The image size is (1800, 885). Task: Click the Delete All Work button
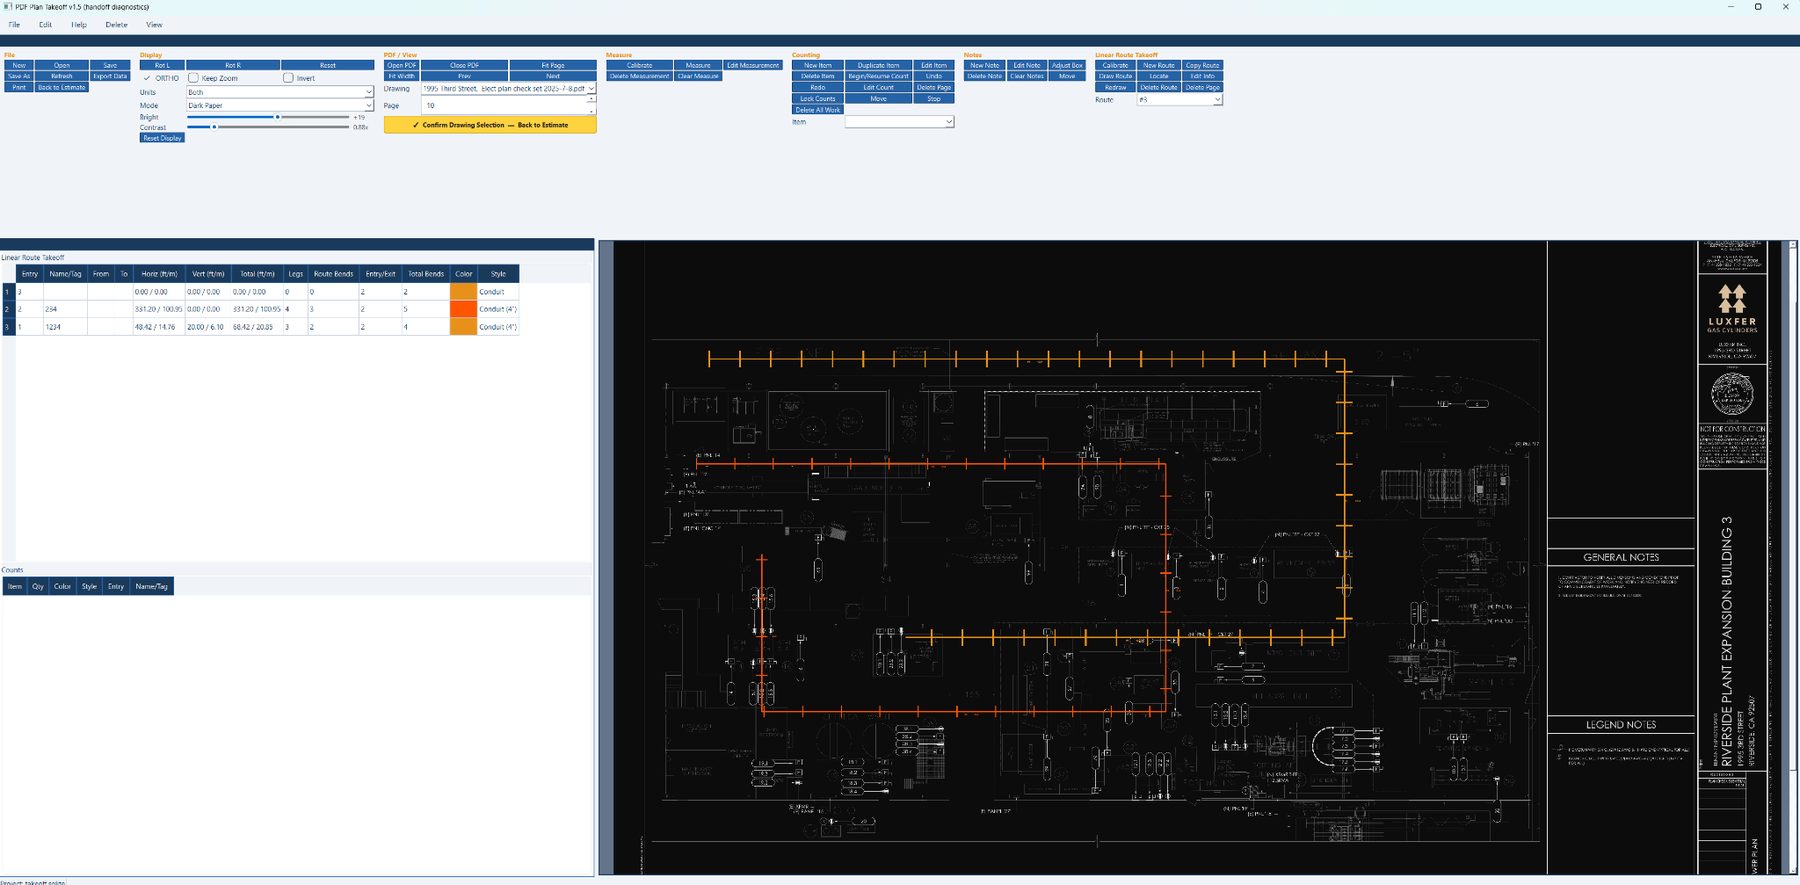point(818,110)
